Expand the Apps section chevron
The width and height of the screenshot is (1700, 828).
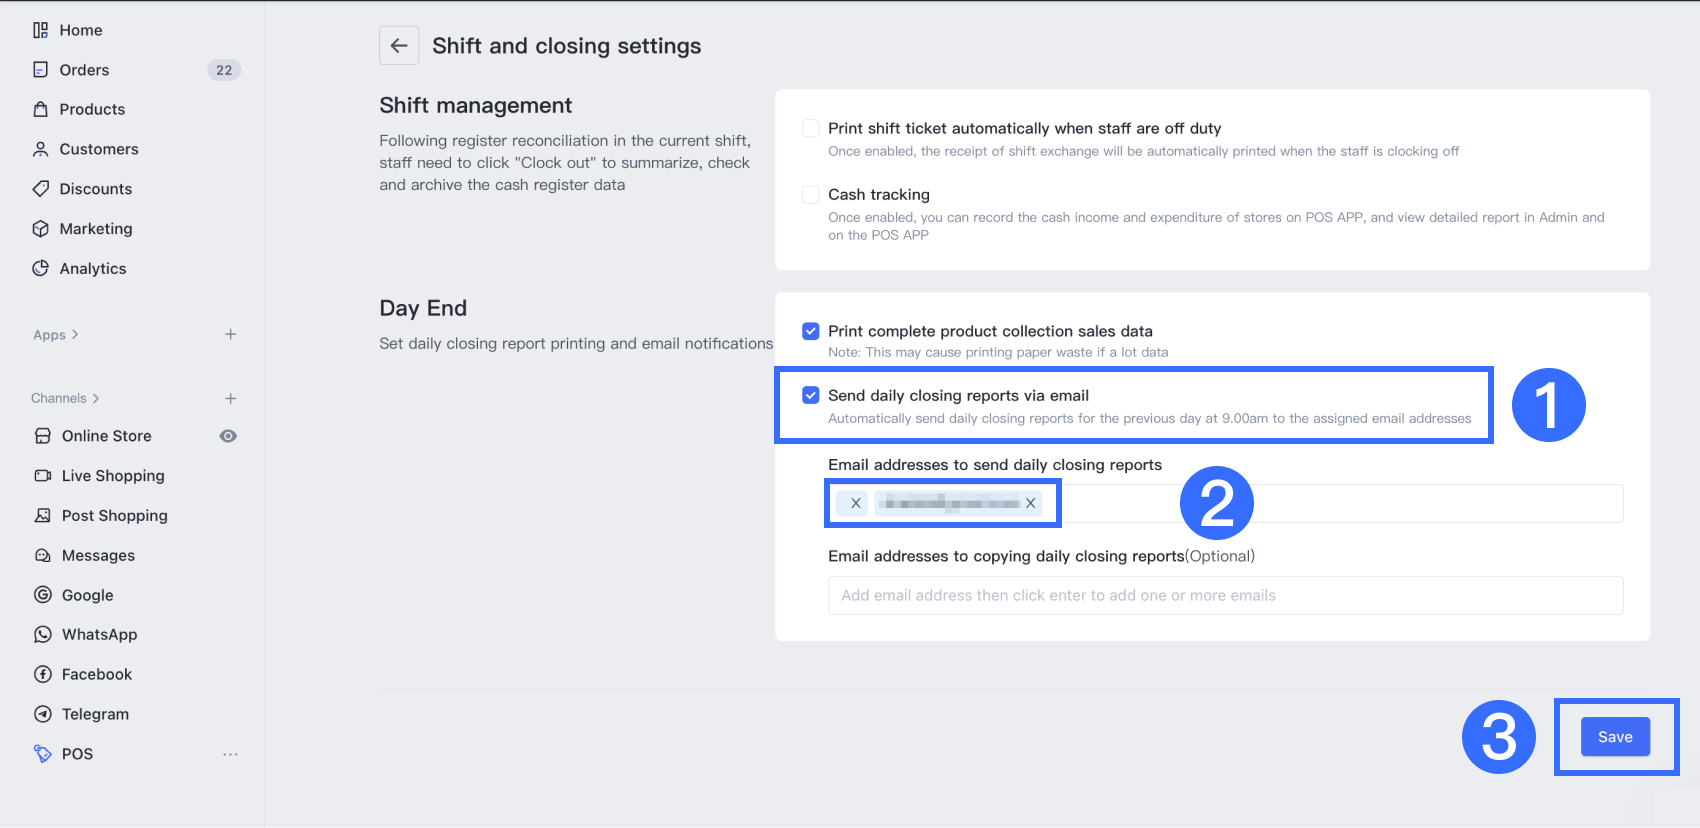[x=75, y=335]
